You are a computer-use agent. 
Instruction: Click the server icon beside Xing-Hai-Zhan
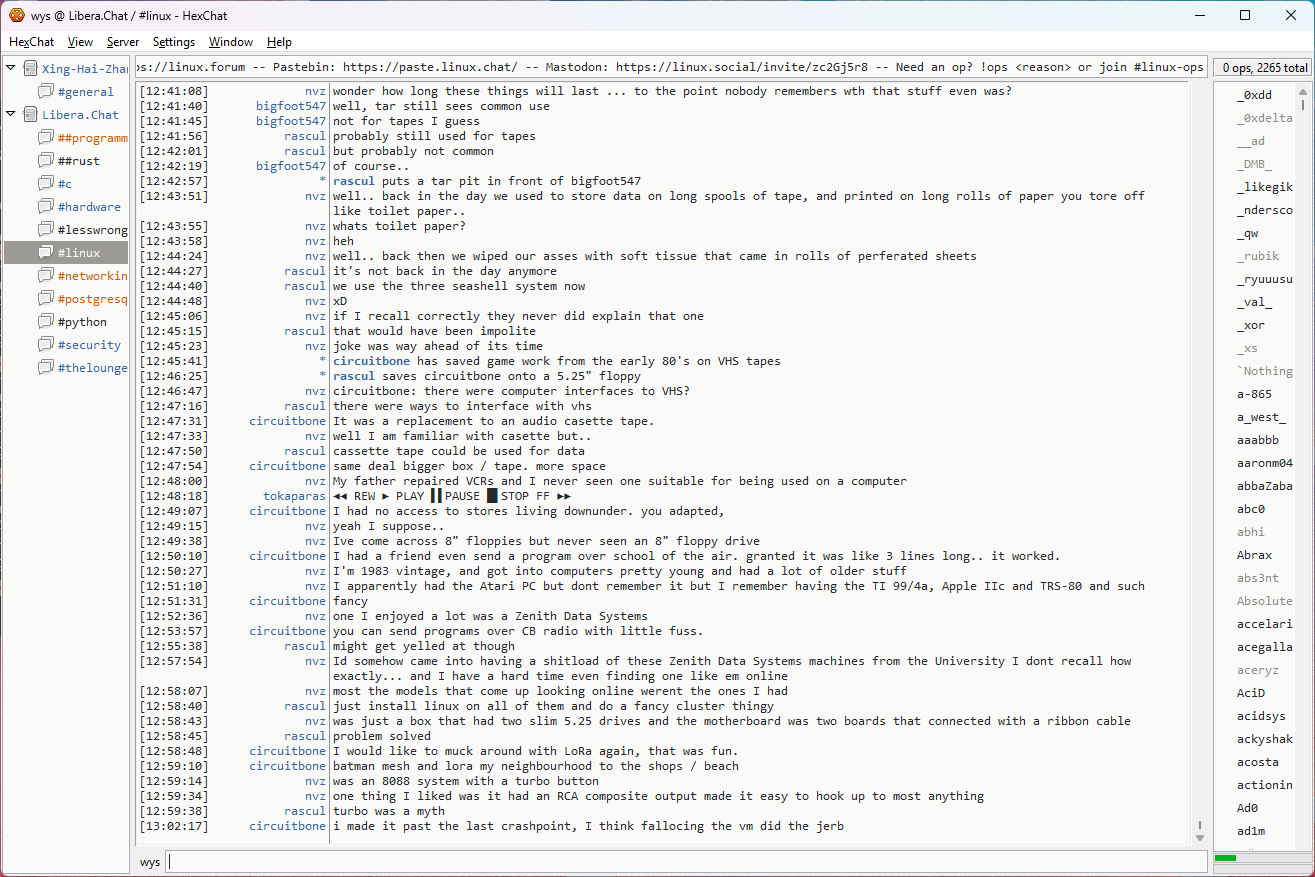pos(31,69)
